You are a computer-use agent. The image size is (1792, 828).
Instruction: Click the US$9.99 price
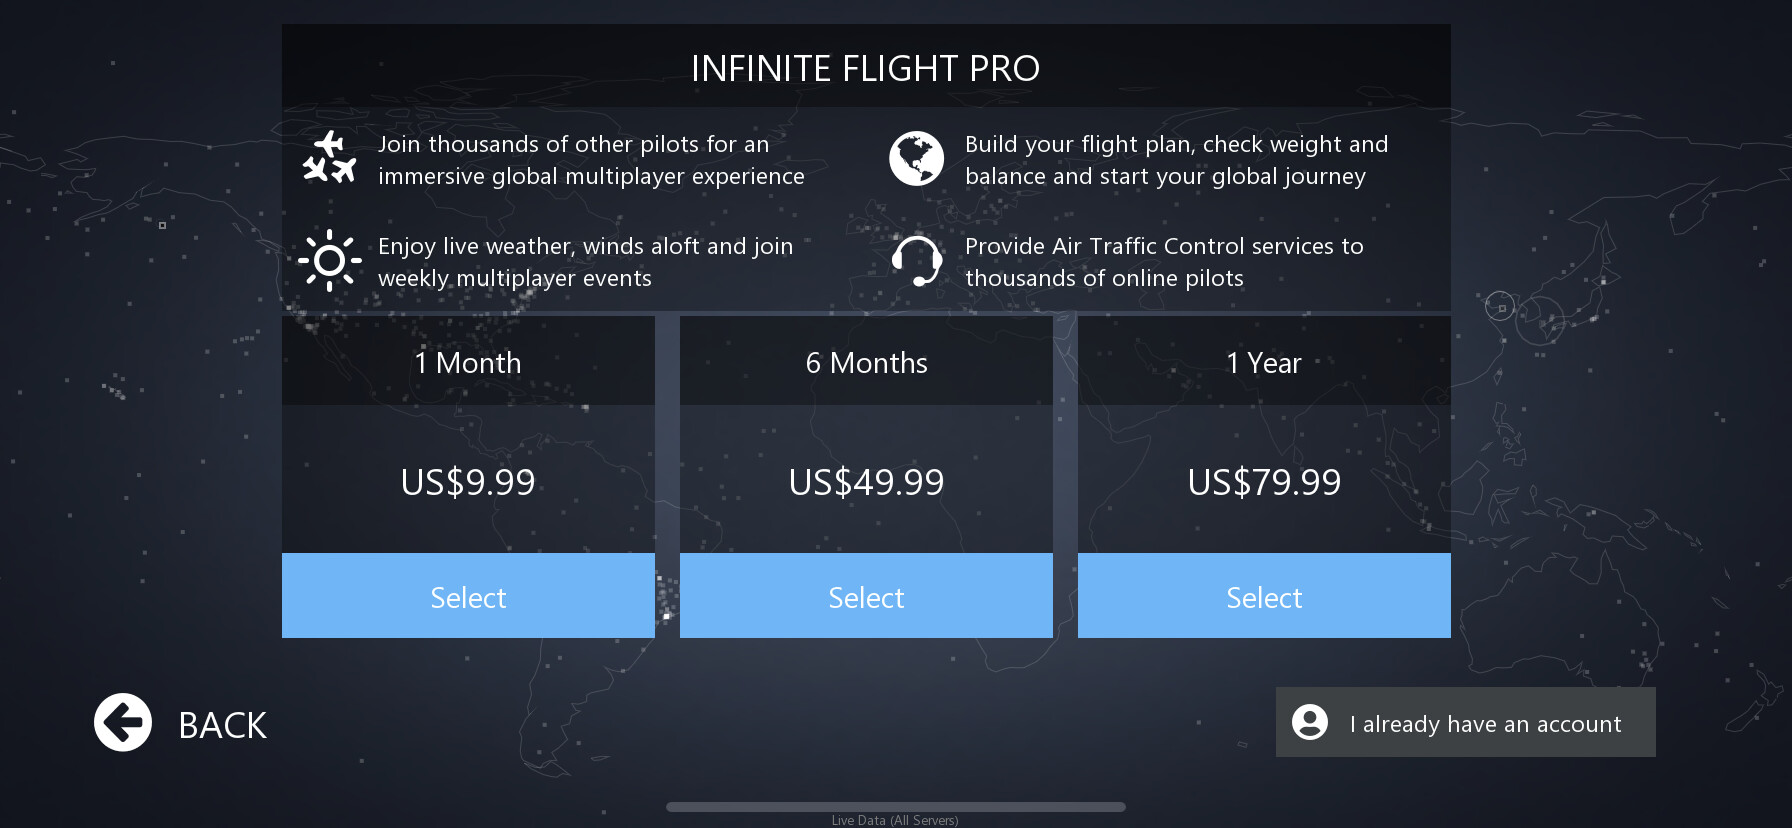468,482
